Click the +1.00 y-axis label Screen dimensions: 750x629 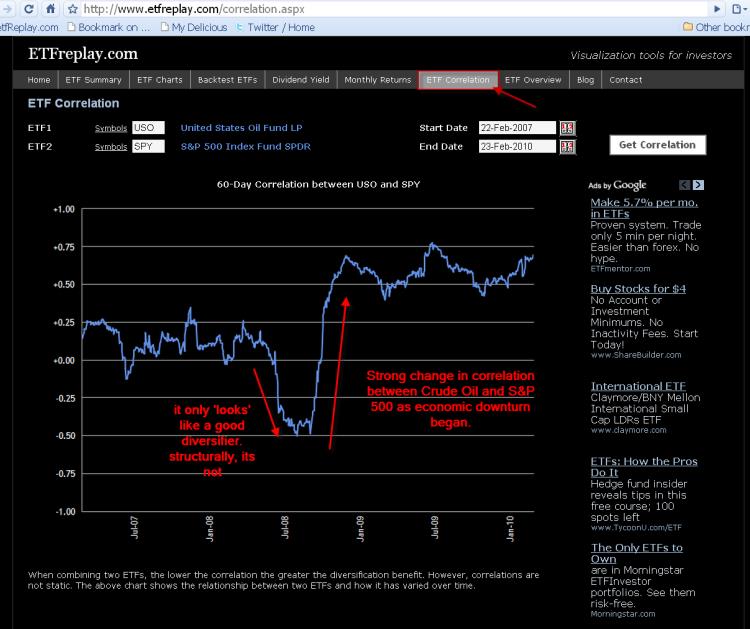[x=64, y=210]
